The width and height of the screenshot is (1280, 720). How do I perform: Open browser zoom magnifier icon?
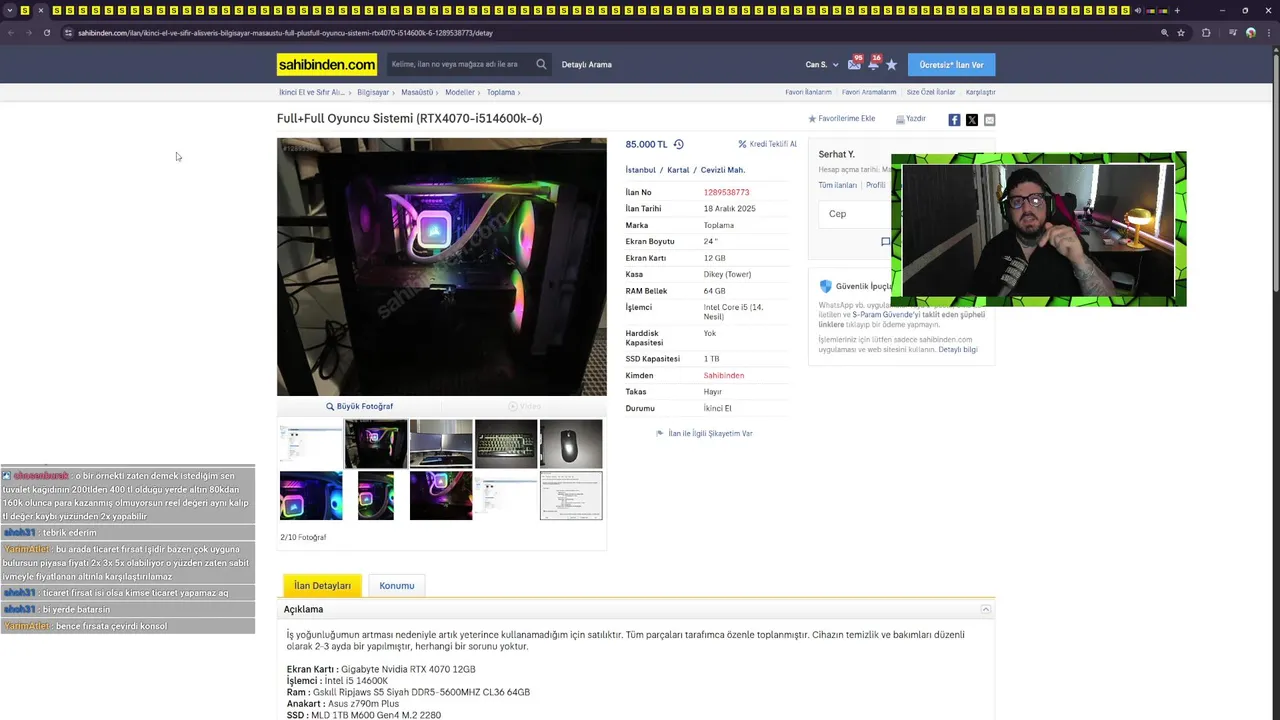tap(1164, 33)
